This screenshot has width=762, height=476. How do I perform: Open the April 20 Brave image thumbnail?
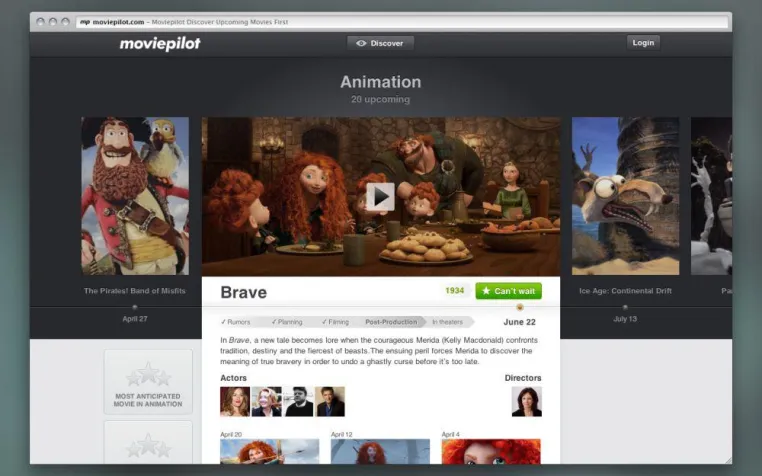(270, 451)
